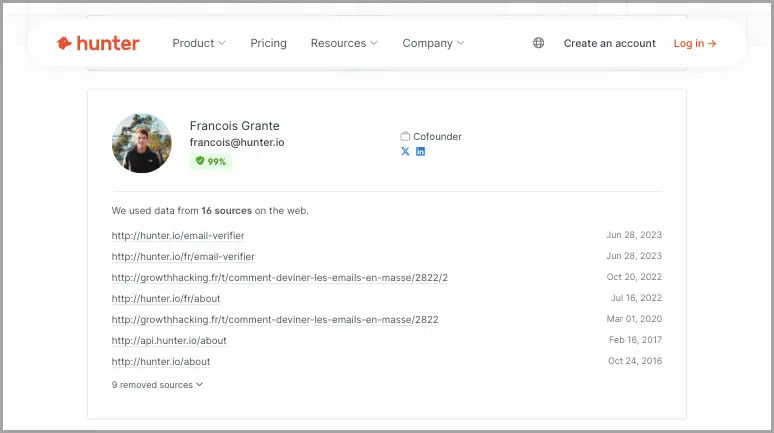774x433 pixels.
Task: Open the globe language selector
Action: [539, 43]
